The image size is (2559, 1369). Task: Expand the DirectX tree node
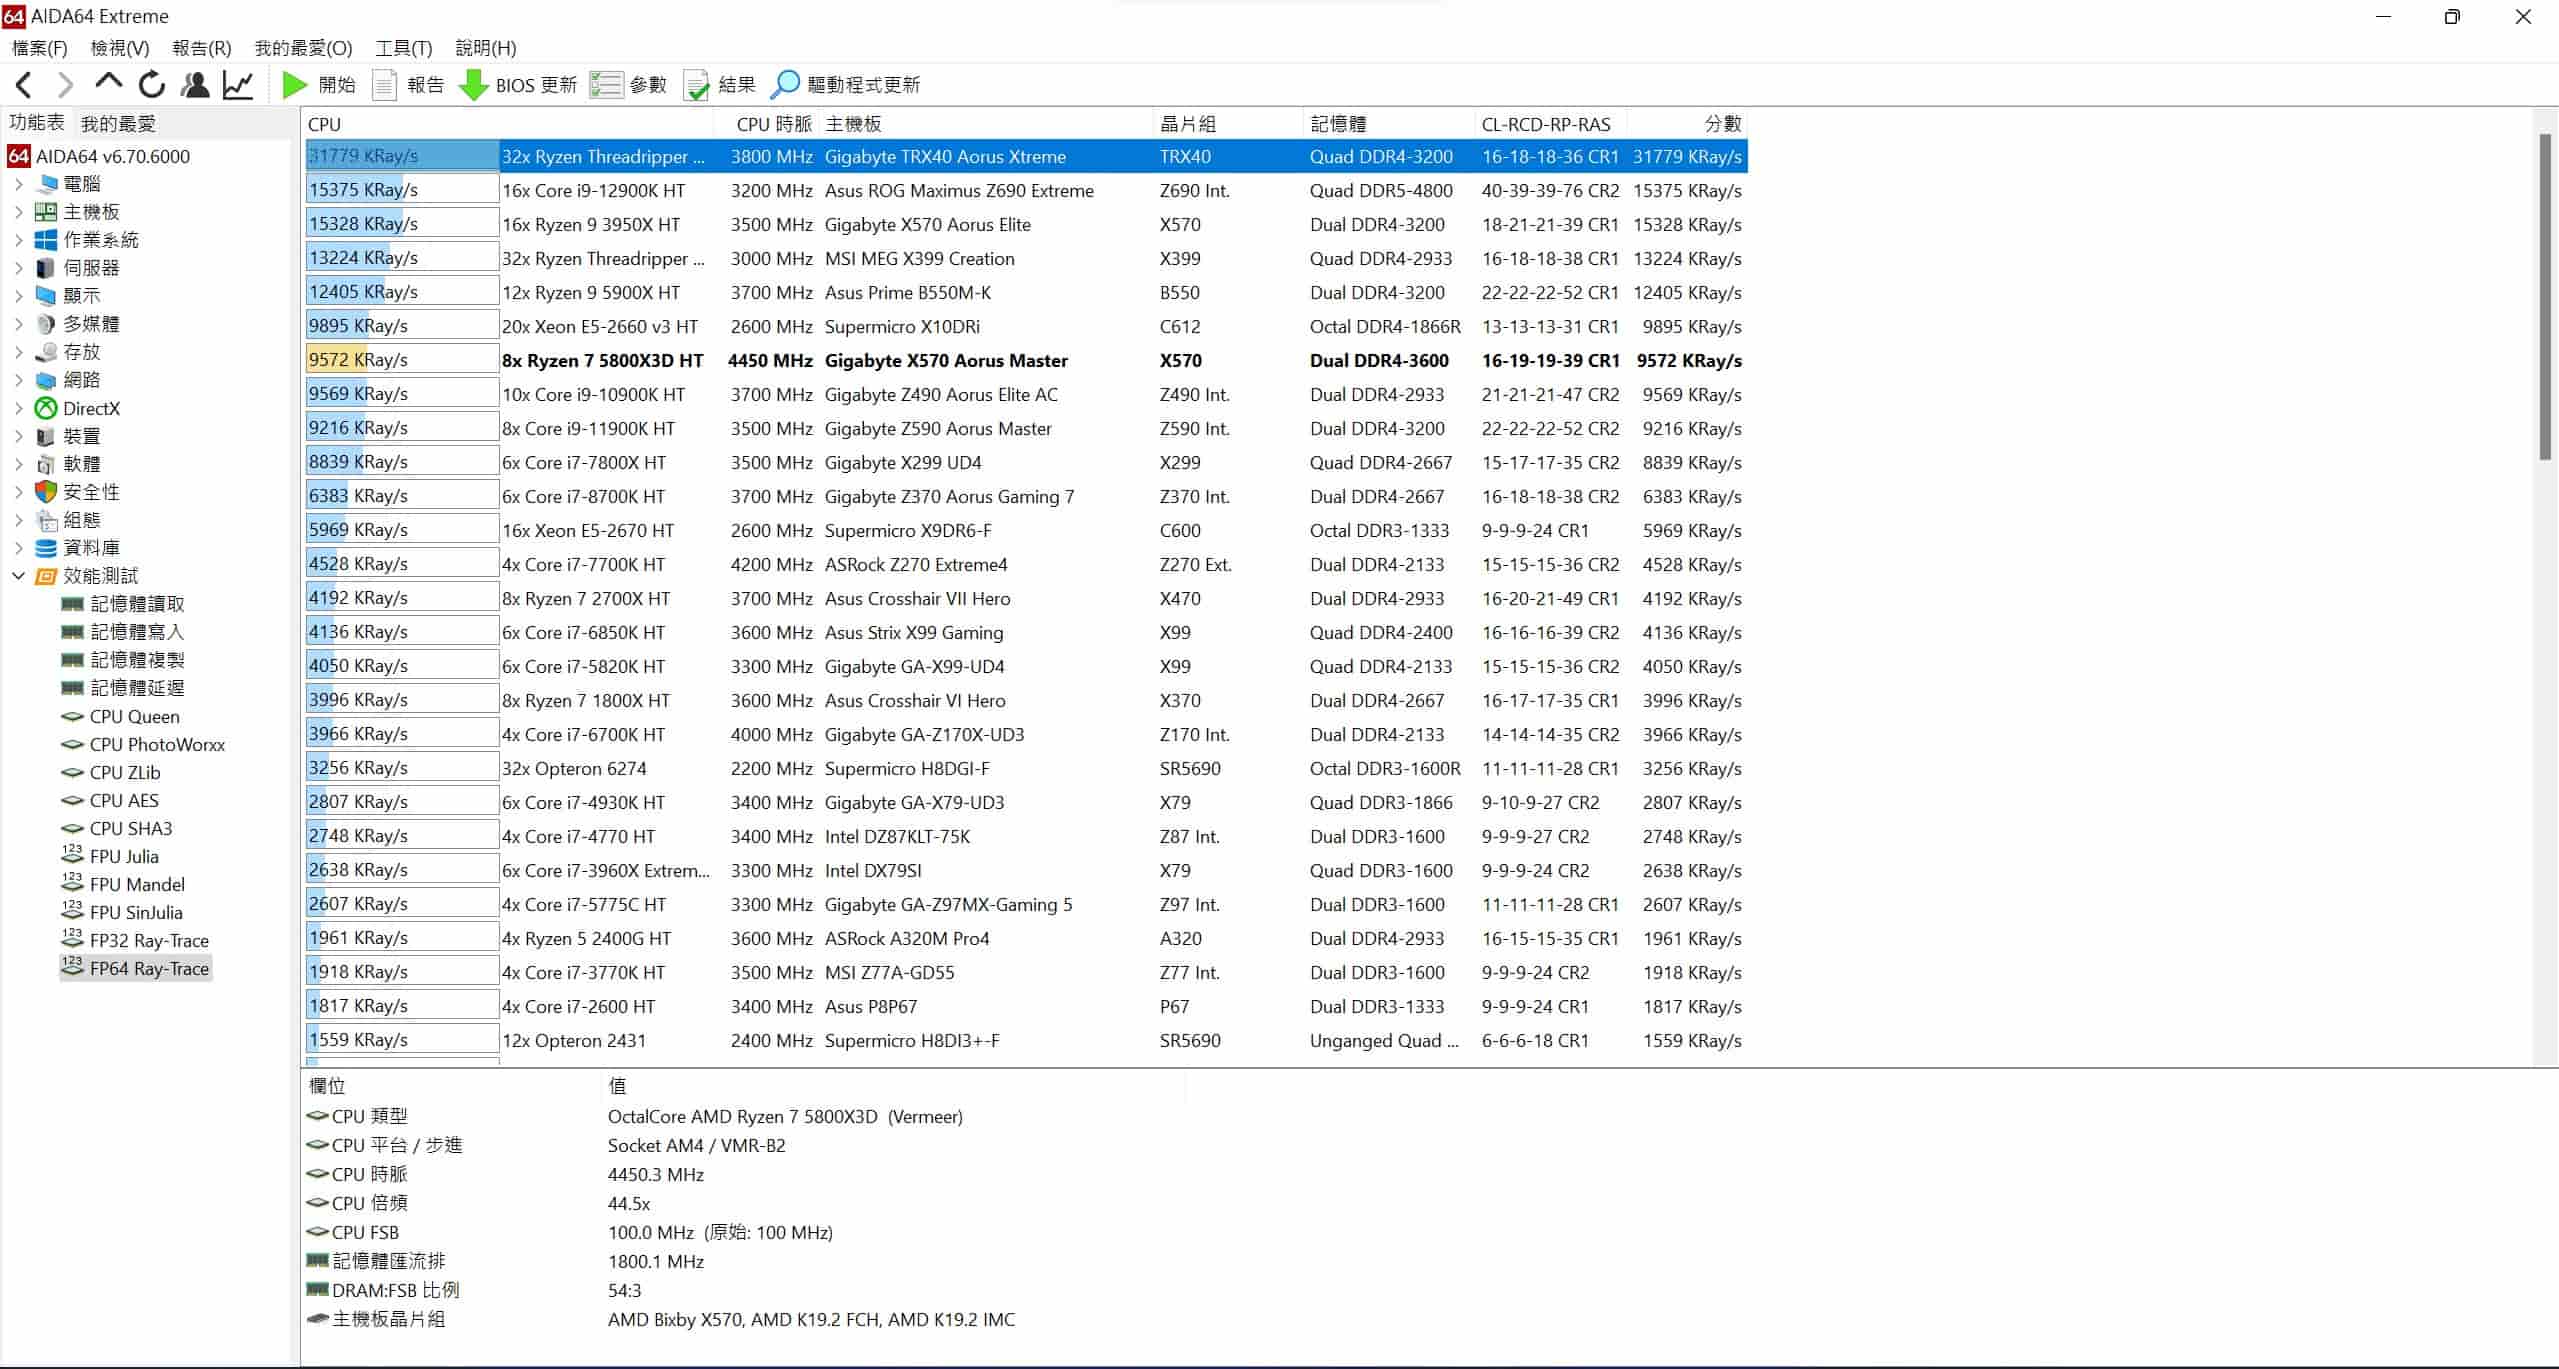18,408
